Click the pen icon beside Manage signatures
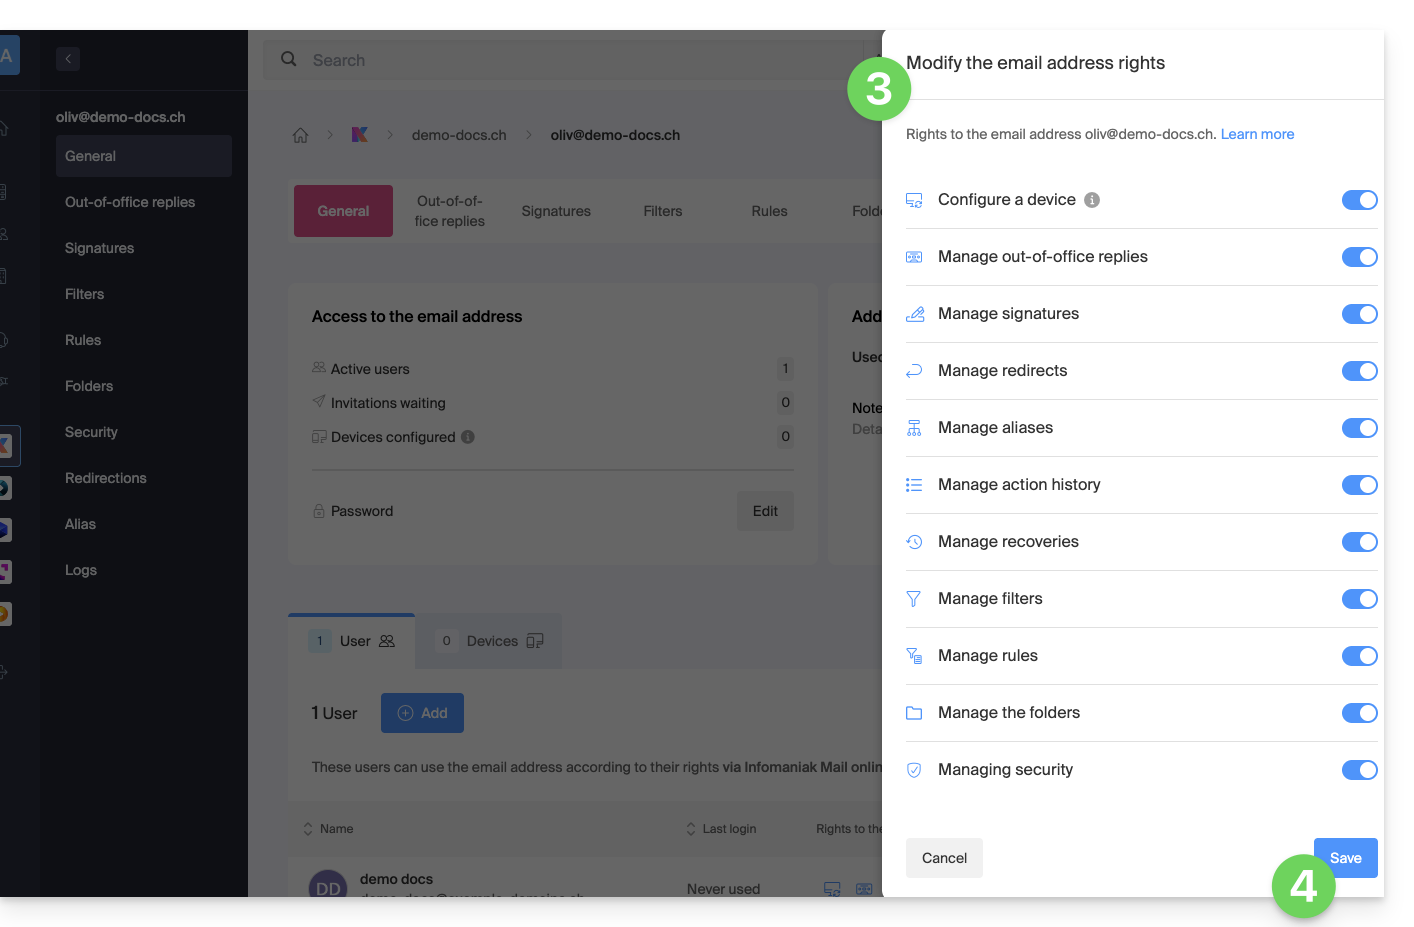 click(914, 314)
